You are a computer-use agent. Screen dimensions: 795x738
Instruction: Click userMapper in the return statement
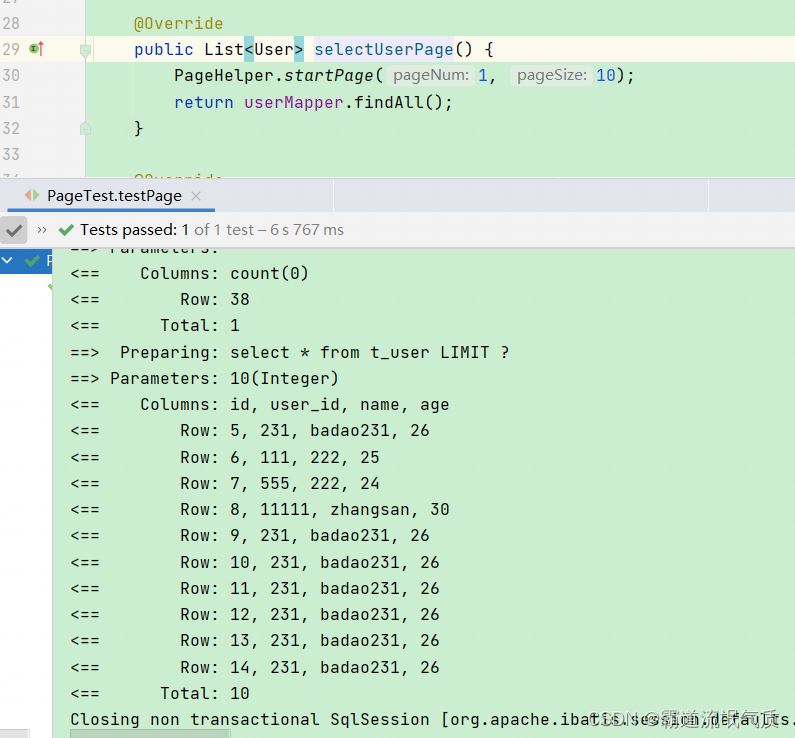tap(294, 102)
